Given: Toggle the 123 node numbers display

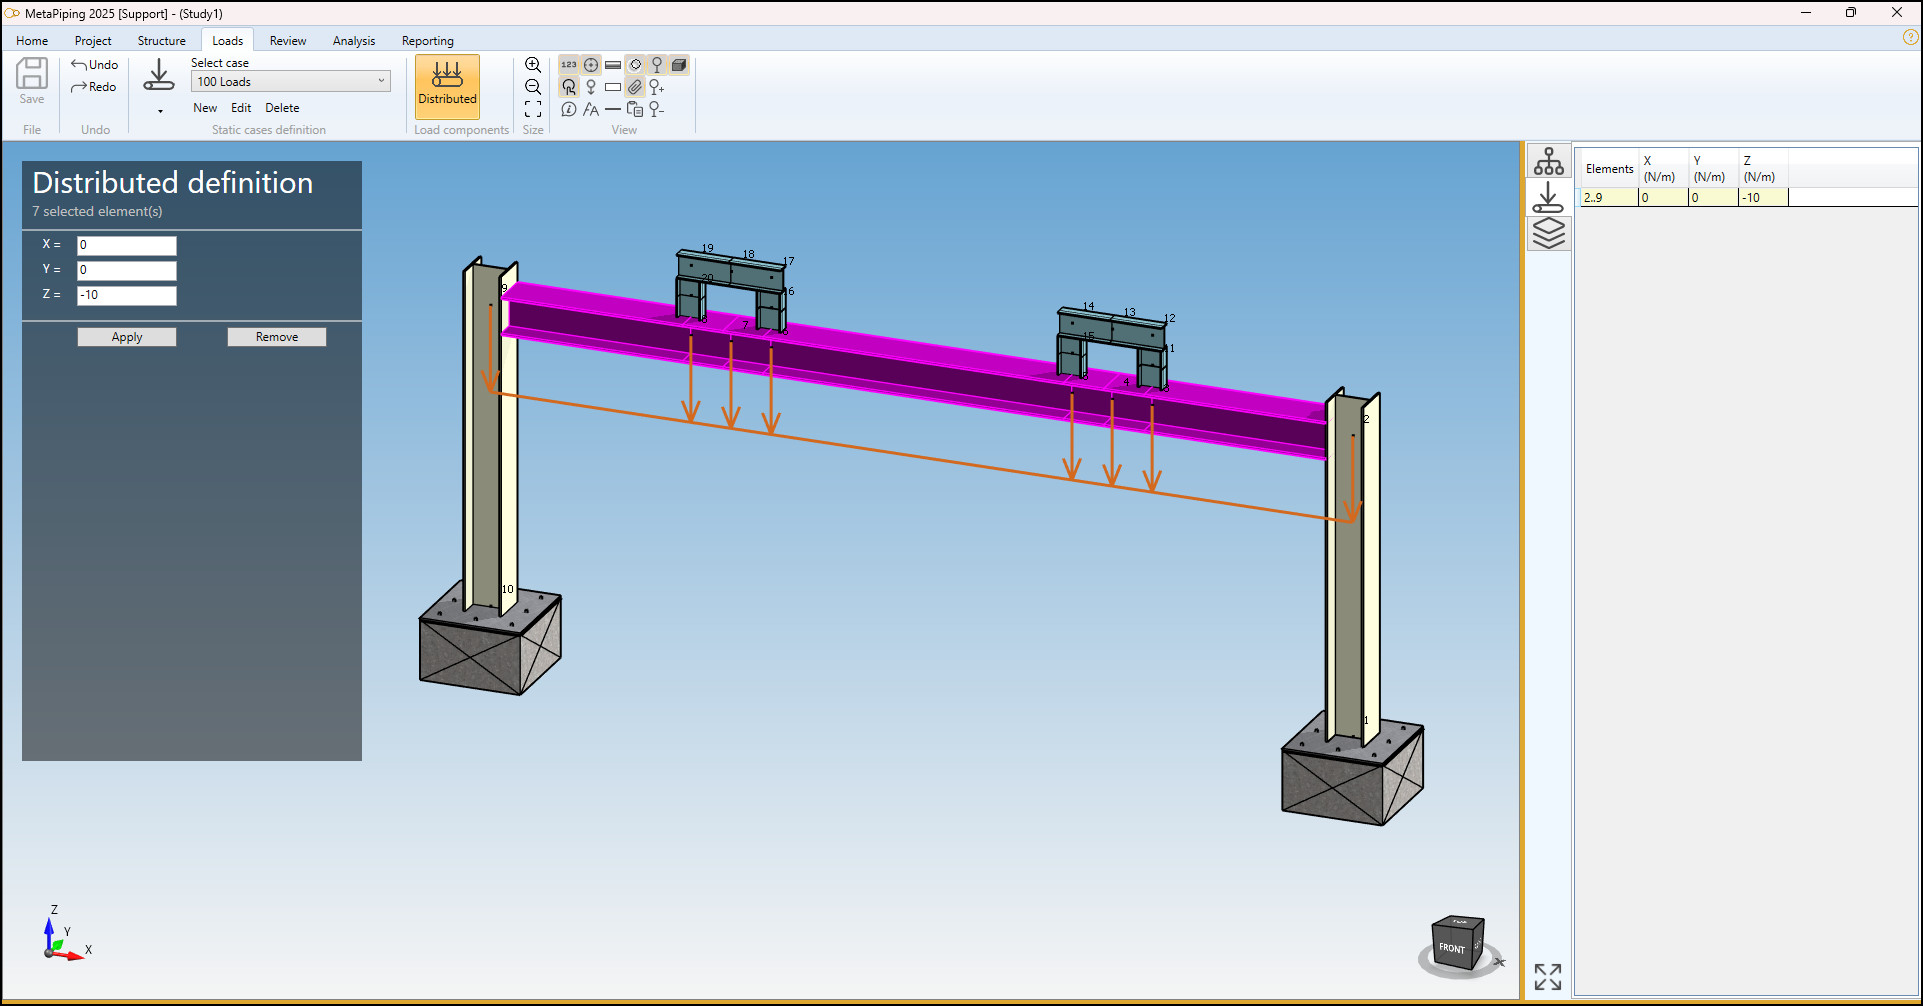Looking at the screenshot, I should pyautogui.click(x=569, y=65).
